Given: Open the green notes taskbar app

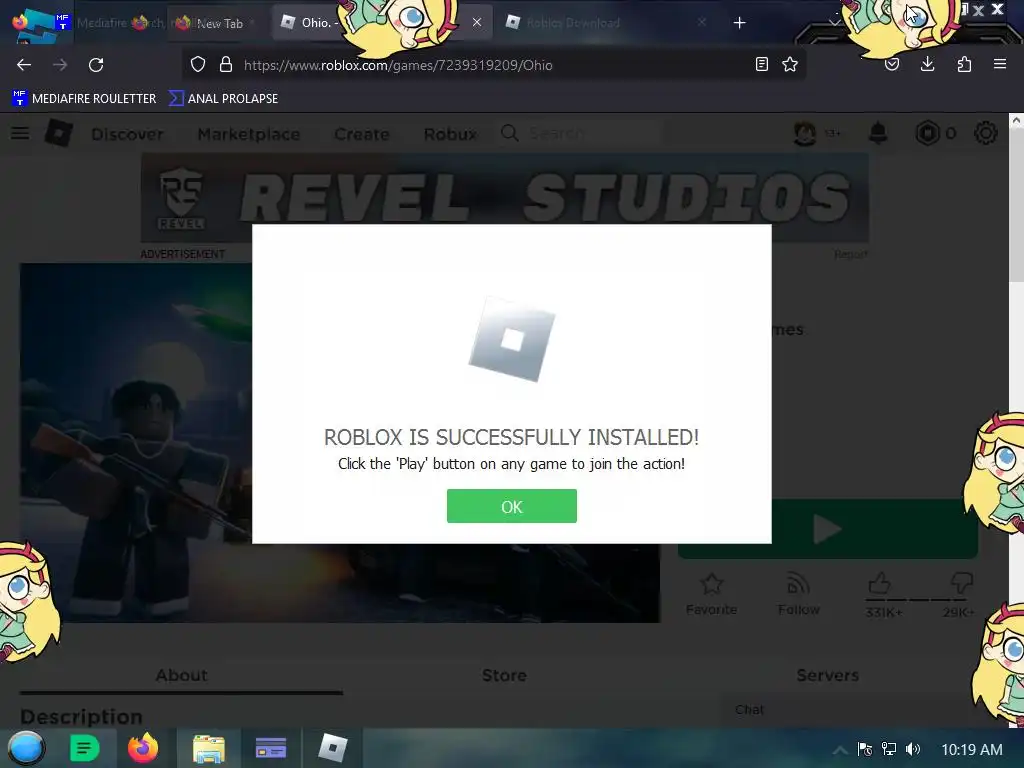Looking at the screenshot, I should [84, 748].
